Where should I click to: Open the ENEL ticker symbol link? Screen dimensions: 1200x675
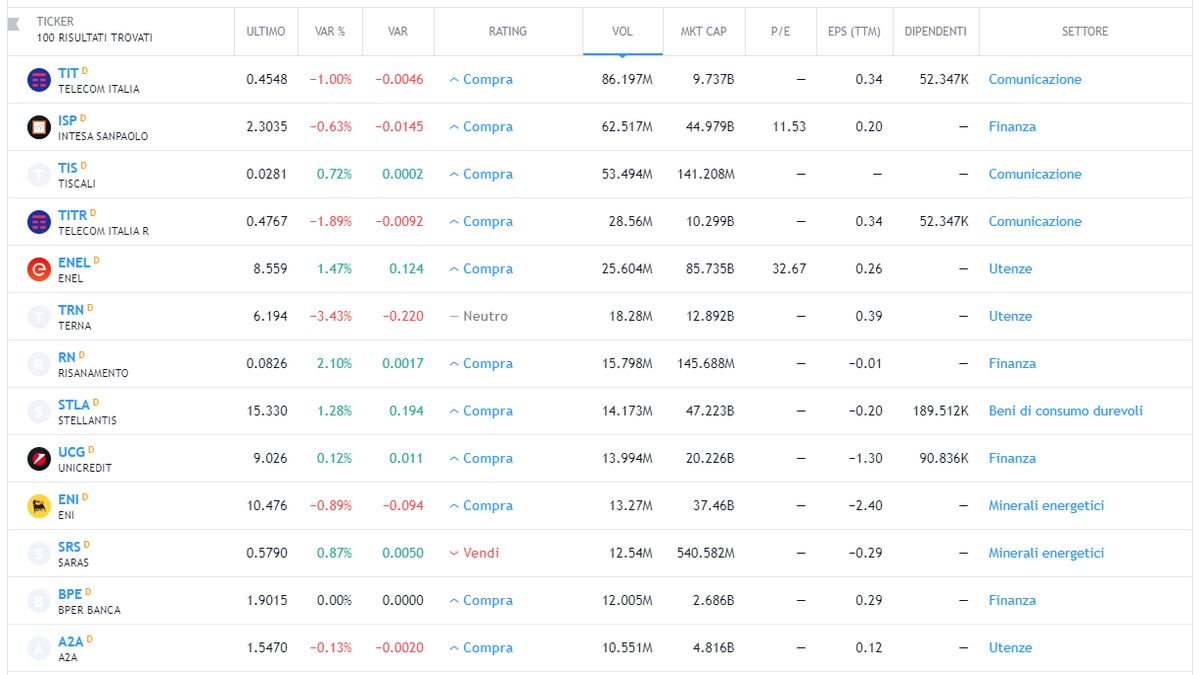[74, 263]
